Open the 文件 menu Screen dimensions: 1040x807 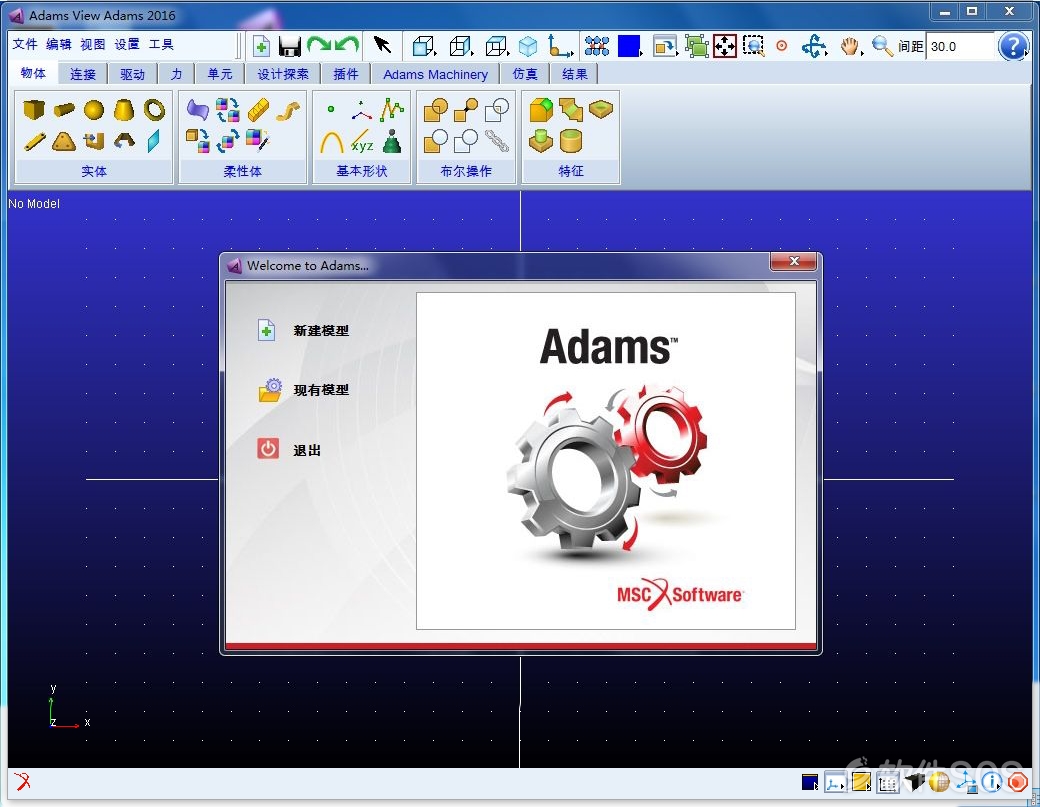pyautogui.click(x=25, y=44)
